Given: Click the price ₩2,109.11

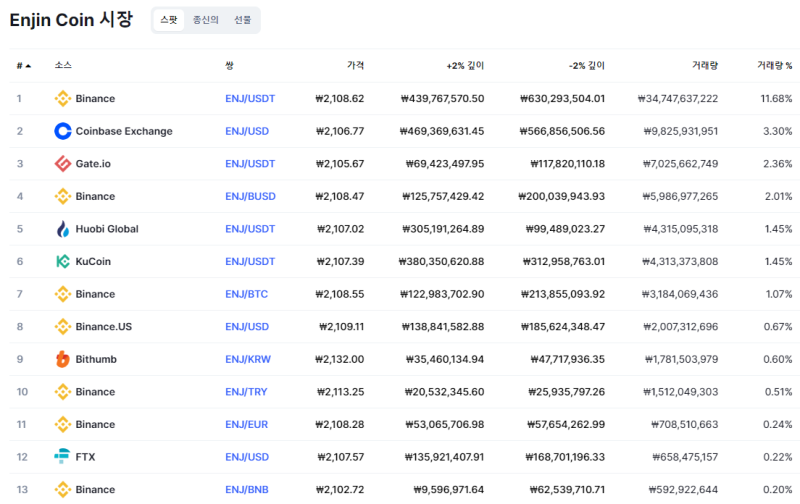Looking at the screenshot, I should 342,327.
